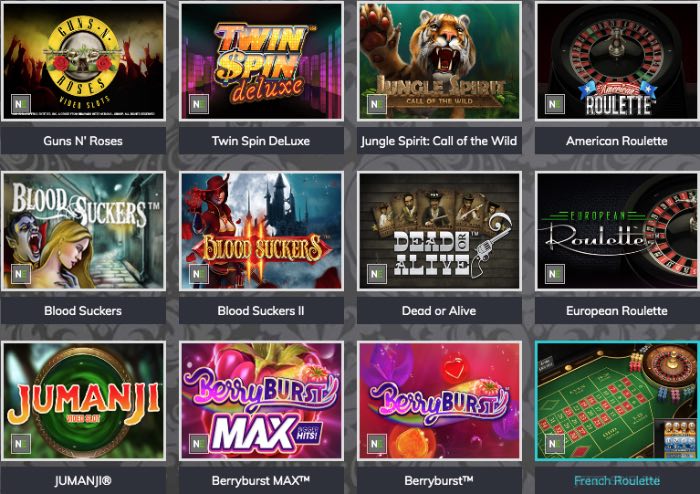This screenshot has height=494, width=700.
Task: Click NetEnt badge on Twin Spin Deluxe thumbnail
Action: [x=199, y=104]
